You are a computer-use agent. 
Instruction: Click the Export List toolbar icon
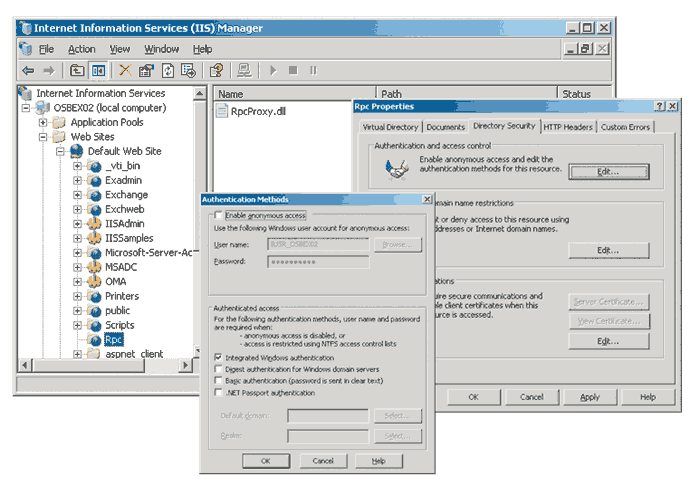(189, 70)
